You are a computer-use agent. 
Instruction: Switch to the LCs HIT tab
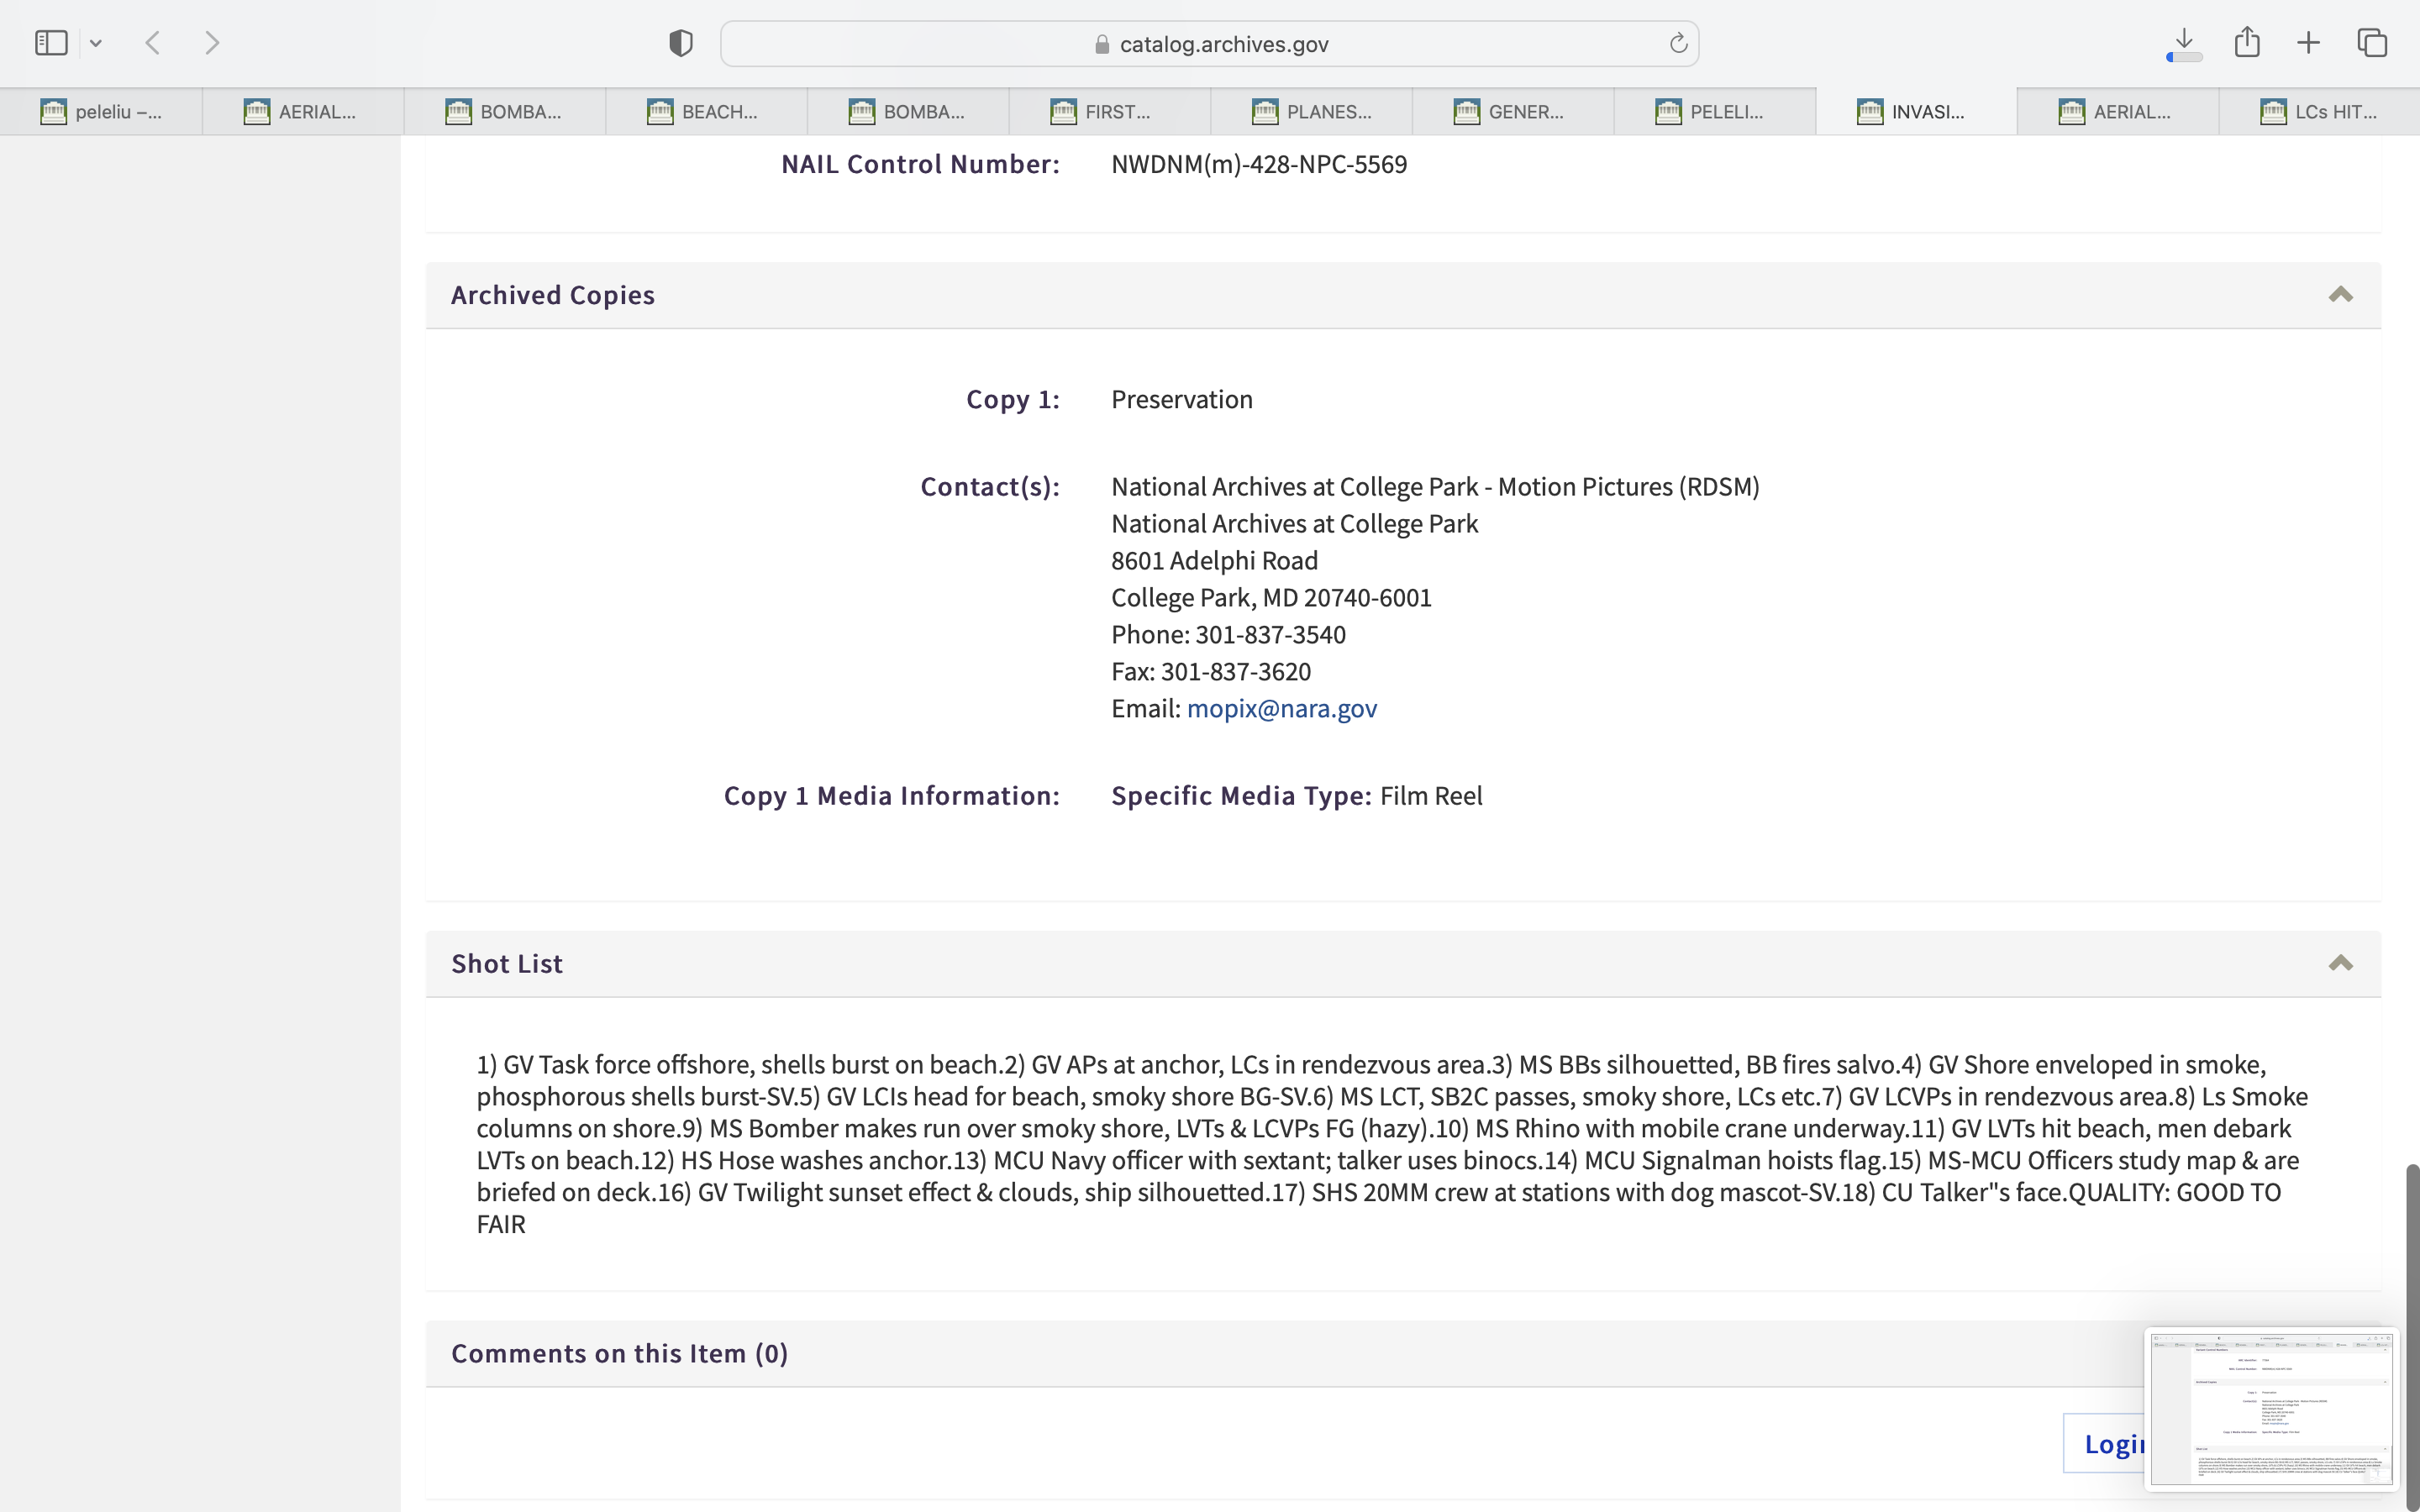pos(2318,112)
